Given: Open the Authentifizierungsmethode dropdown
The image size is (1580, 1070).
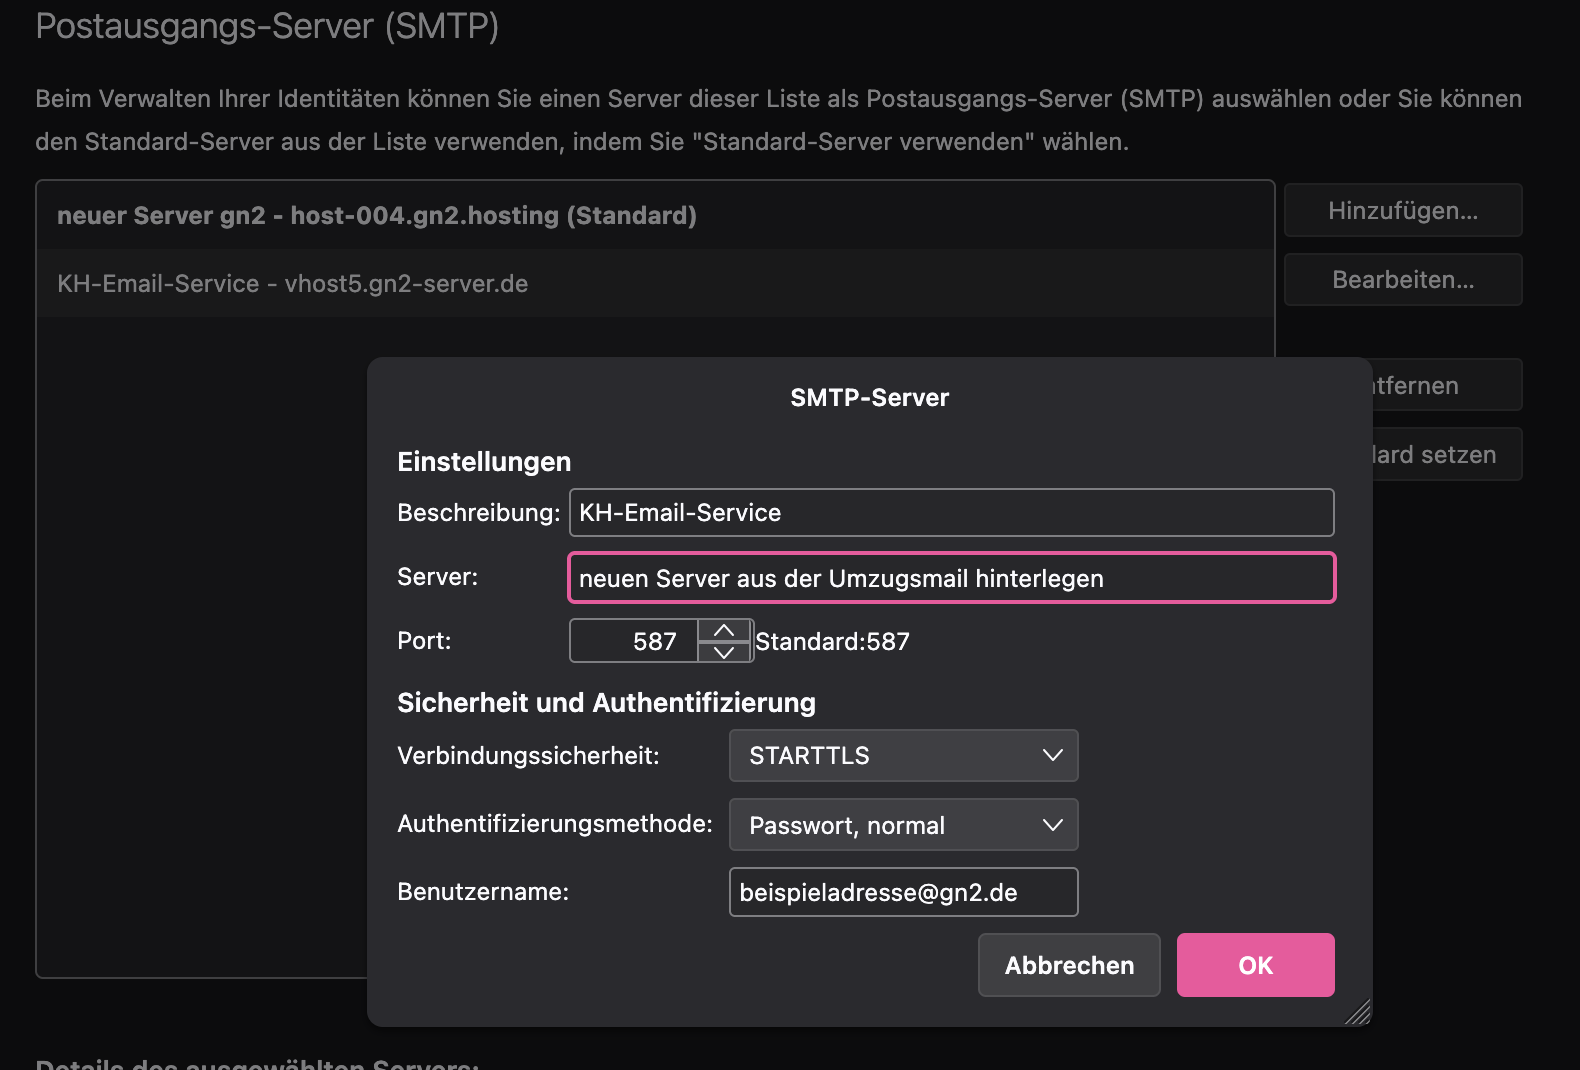Looking at the screenshot, I should [903, 825].
